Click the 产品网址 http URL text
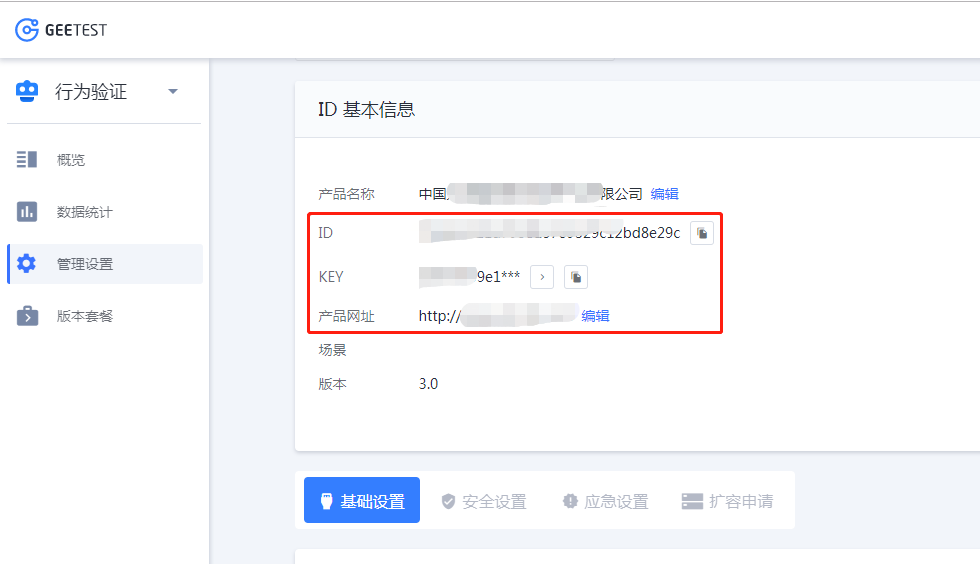980x564 pixels. (x=495, y=316)
